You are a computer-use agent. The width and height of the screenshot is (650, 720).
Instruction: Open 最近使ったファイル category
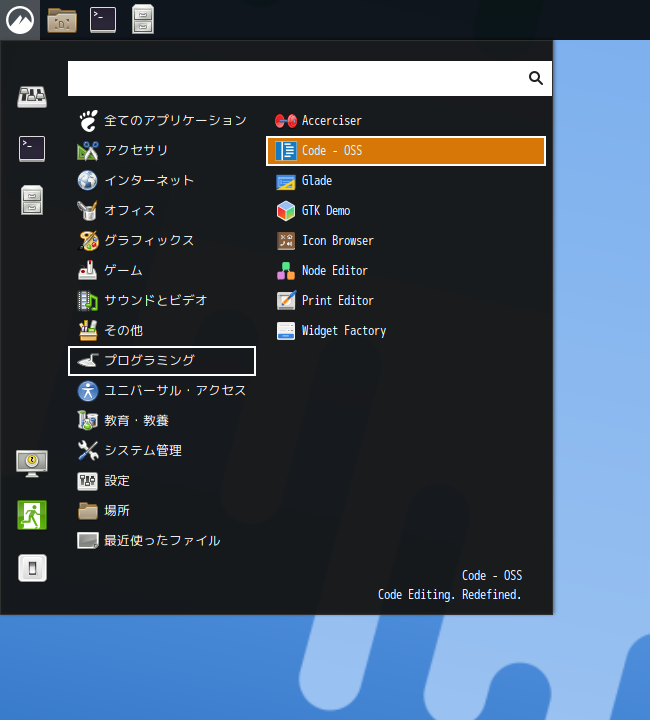pyautogui.click(x=162, y=541)
